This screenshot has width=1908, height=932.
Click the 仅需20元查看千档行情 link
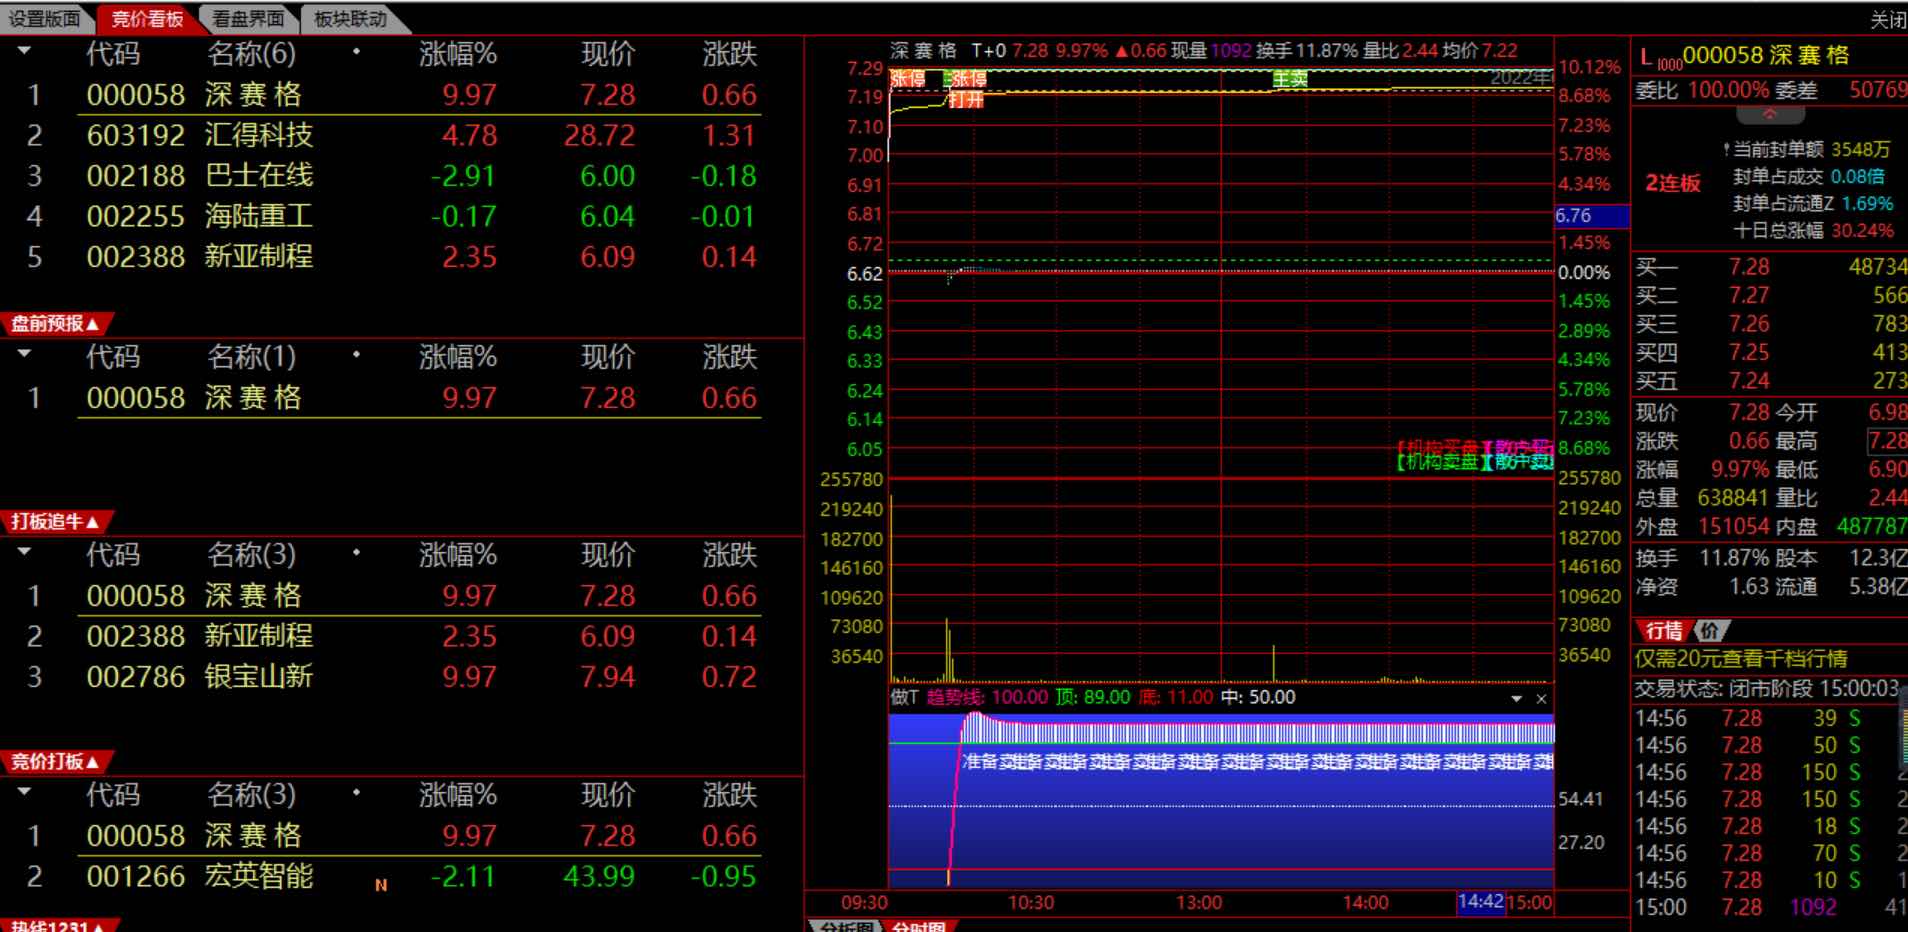pos(1740,659)
